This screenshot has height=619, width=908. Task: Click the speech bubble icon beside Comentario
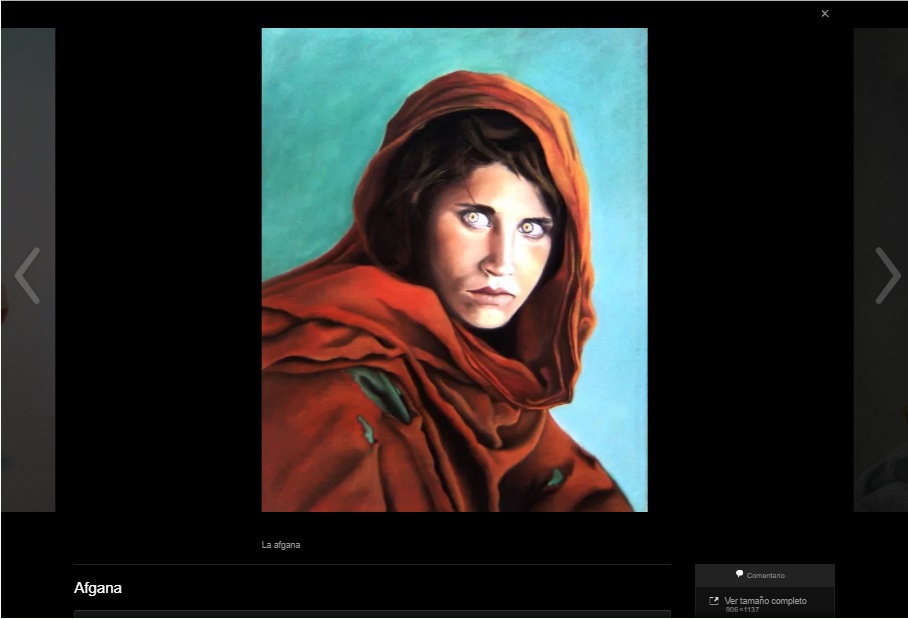740,574
